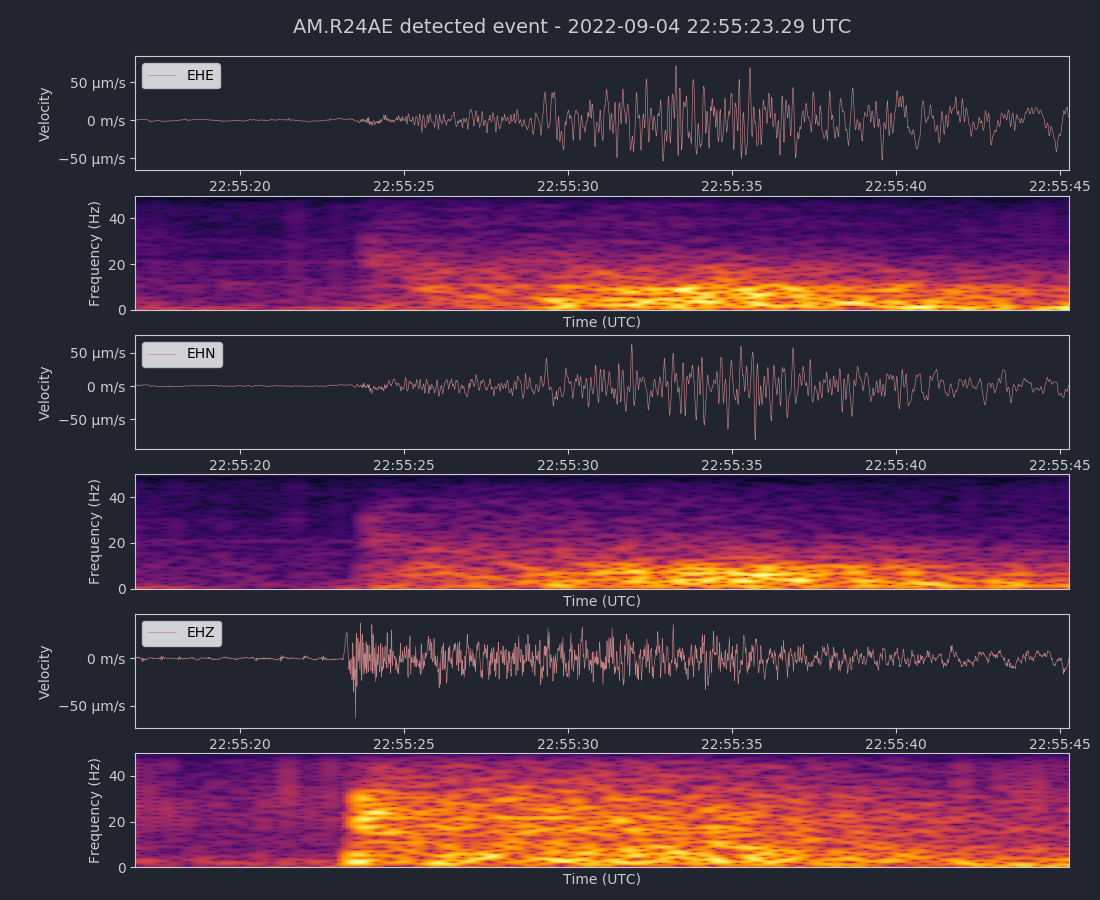The height and width of the screenshot is (900, 1100).
Task: Click the 40 Hz tick on the middle spectrogram
Action: point(117,497)
